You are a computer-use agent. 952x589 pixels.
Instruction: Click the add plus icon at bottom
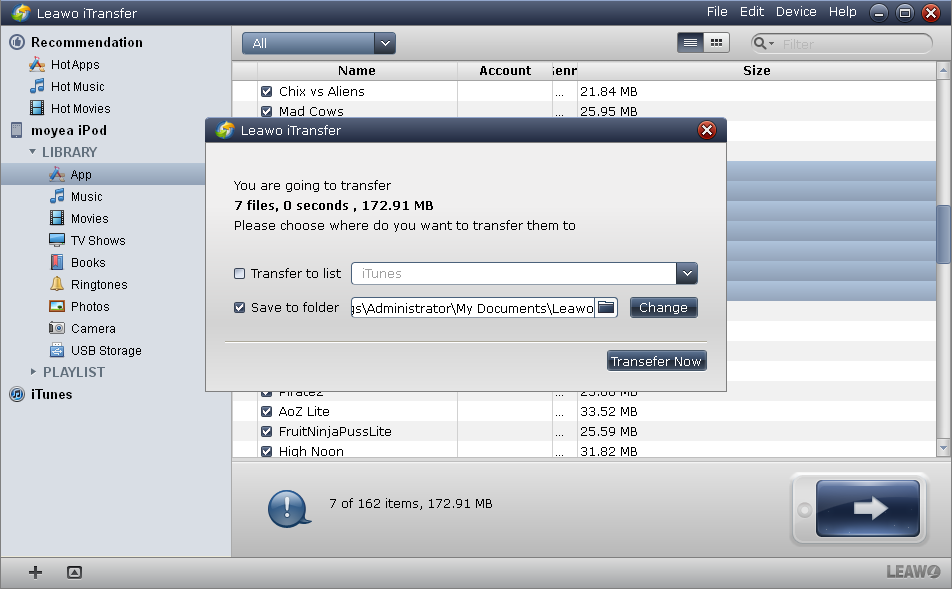coord(35,572)
